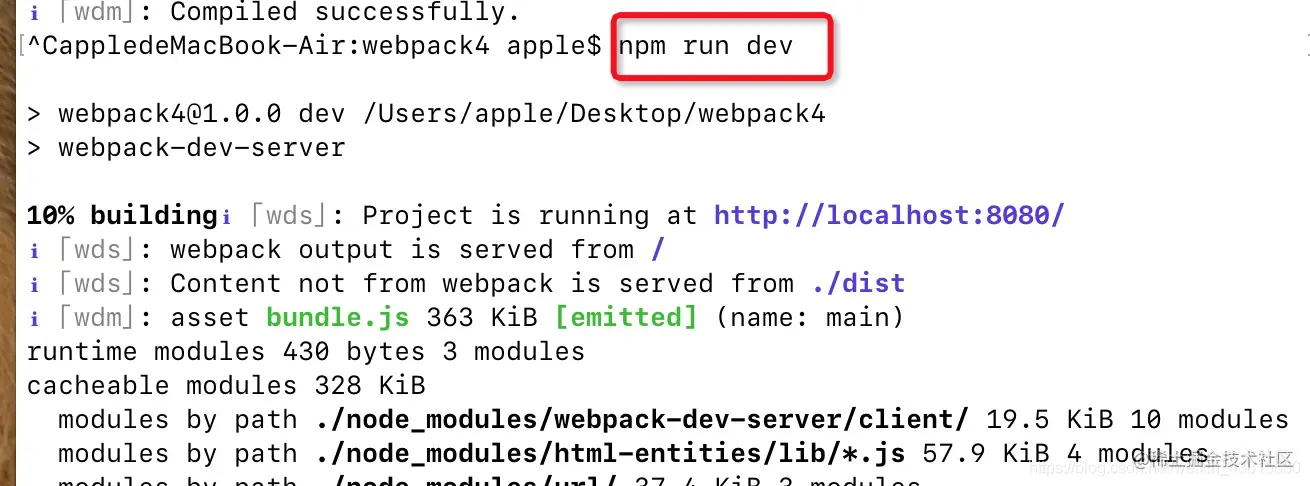This screenshot has width=1310, height=486.
Task: Click the line 'webpack output is served from /'
Action: 417,249
